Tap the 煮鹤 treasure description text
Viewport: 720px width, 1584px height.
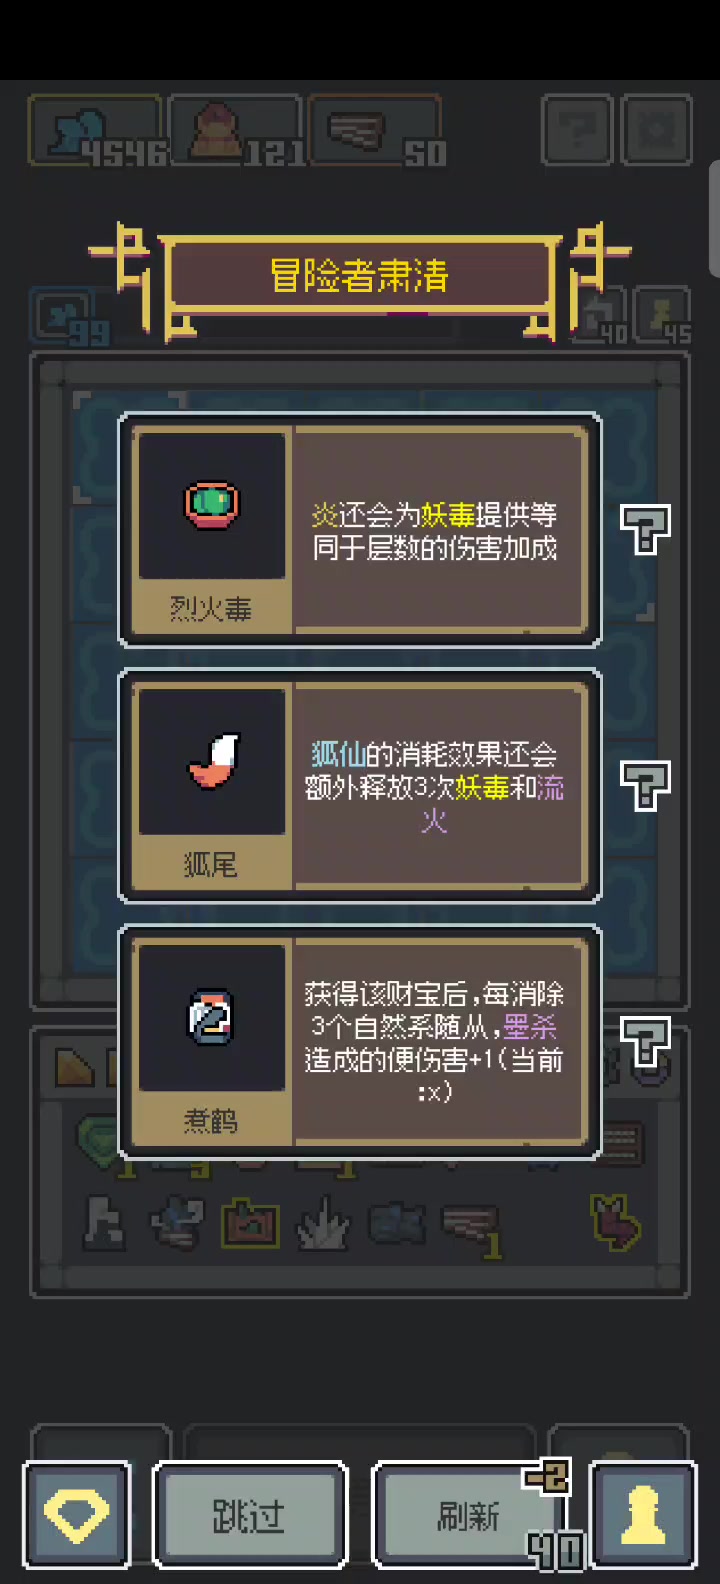(435, 1042)
